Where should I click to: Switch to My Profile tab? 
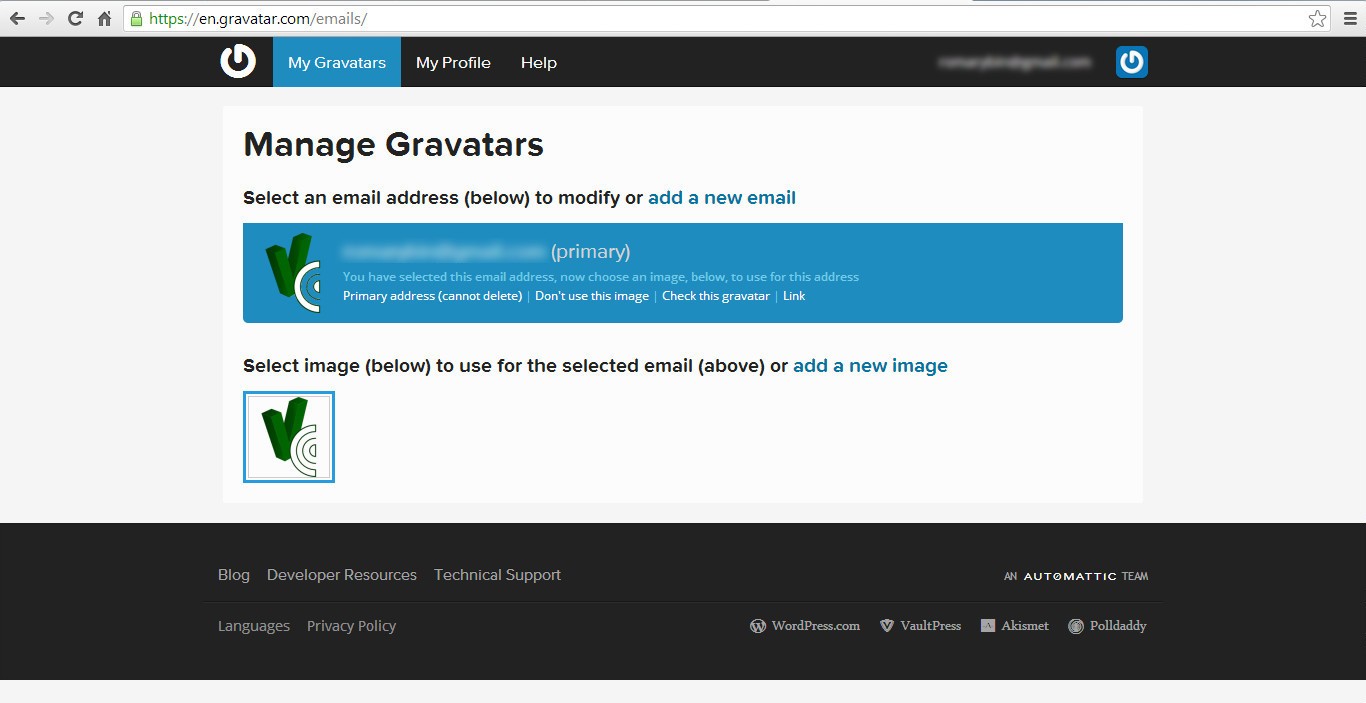pyautogui.click(x=453, y=62)
